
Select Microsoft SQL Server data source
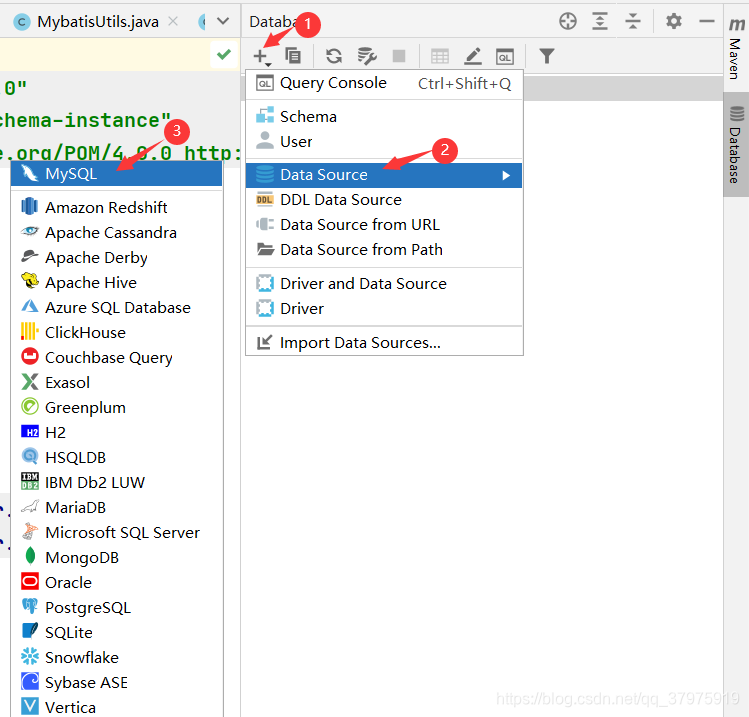117,533
